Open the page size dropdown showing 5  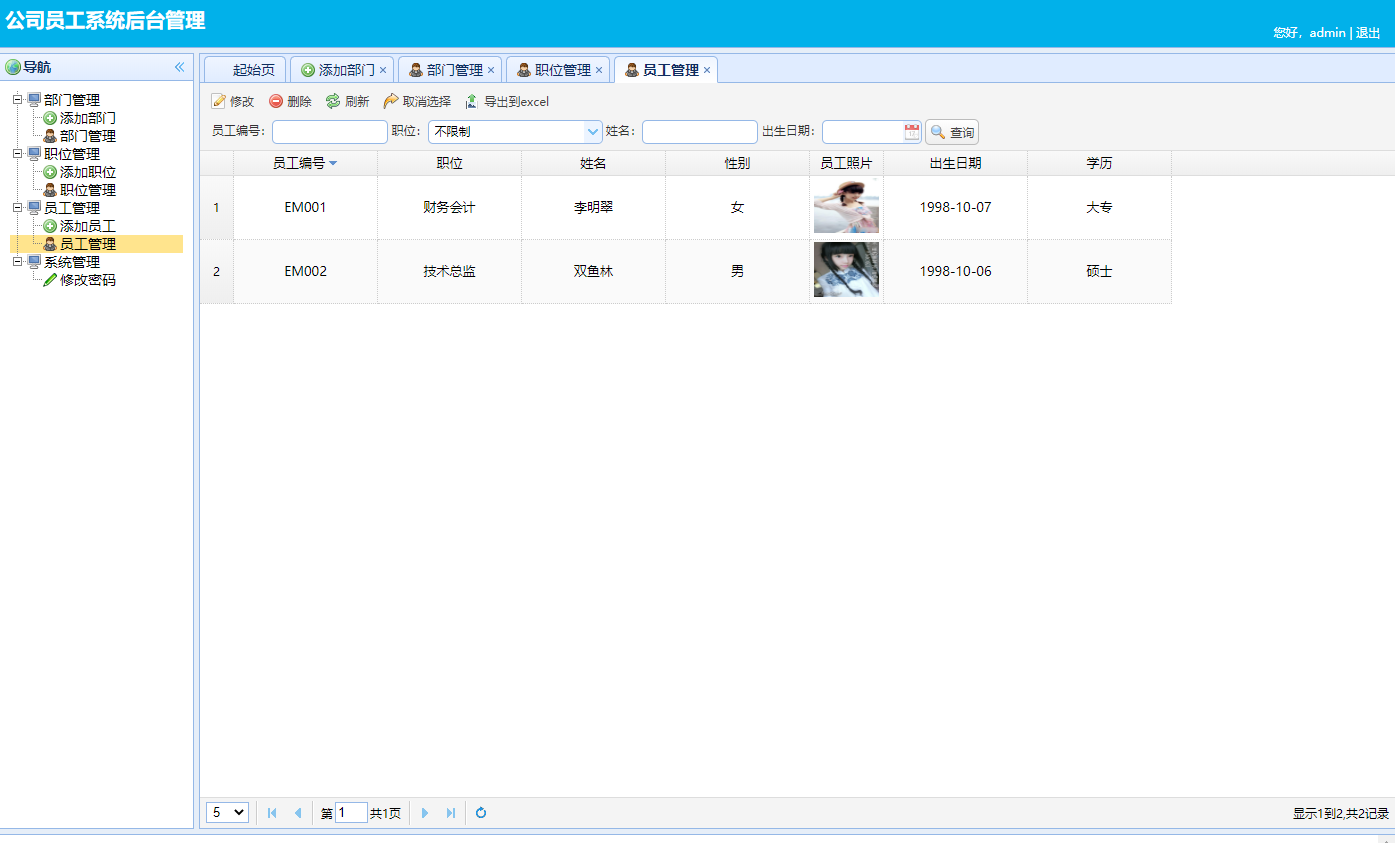[x=226, y=812]
